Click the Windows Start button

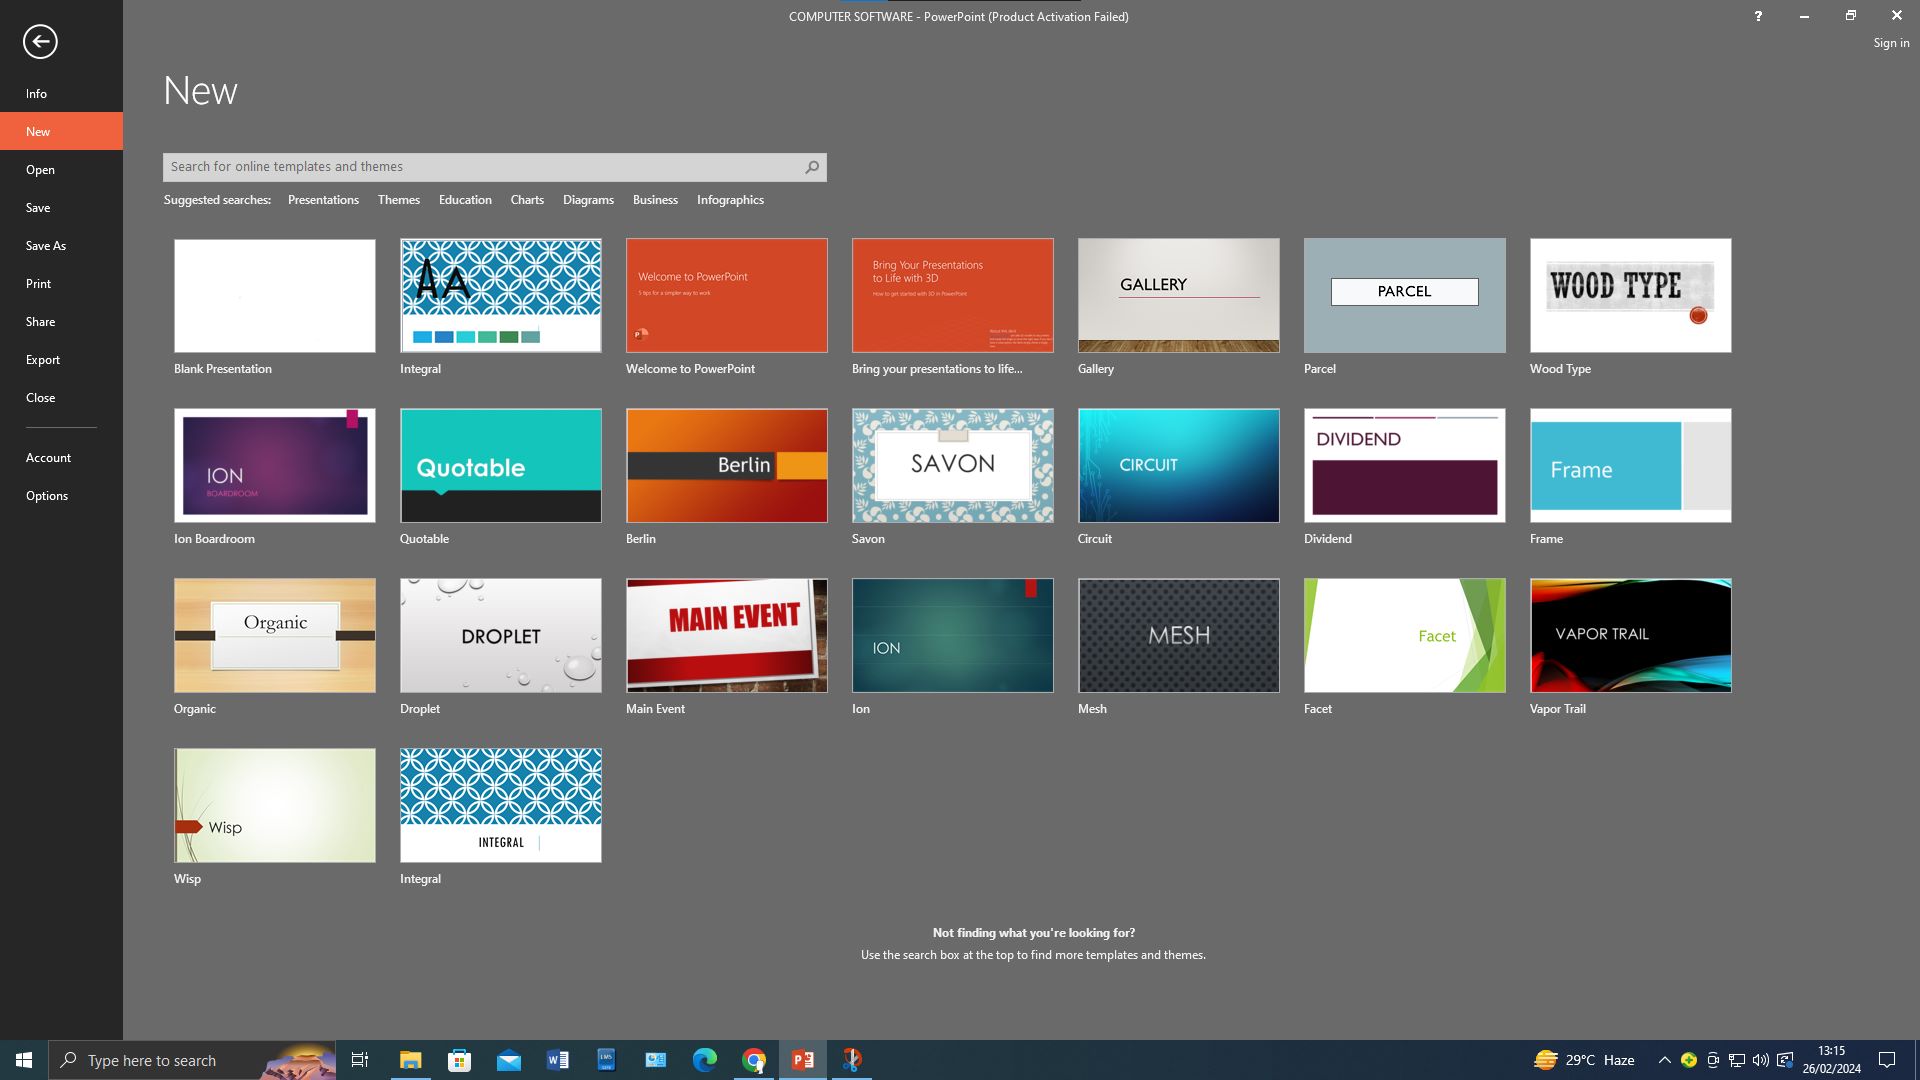(24, 1060)
